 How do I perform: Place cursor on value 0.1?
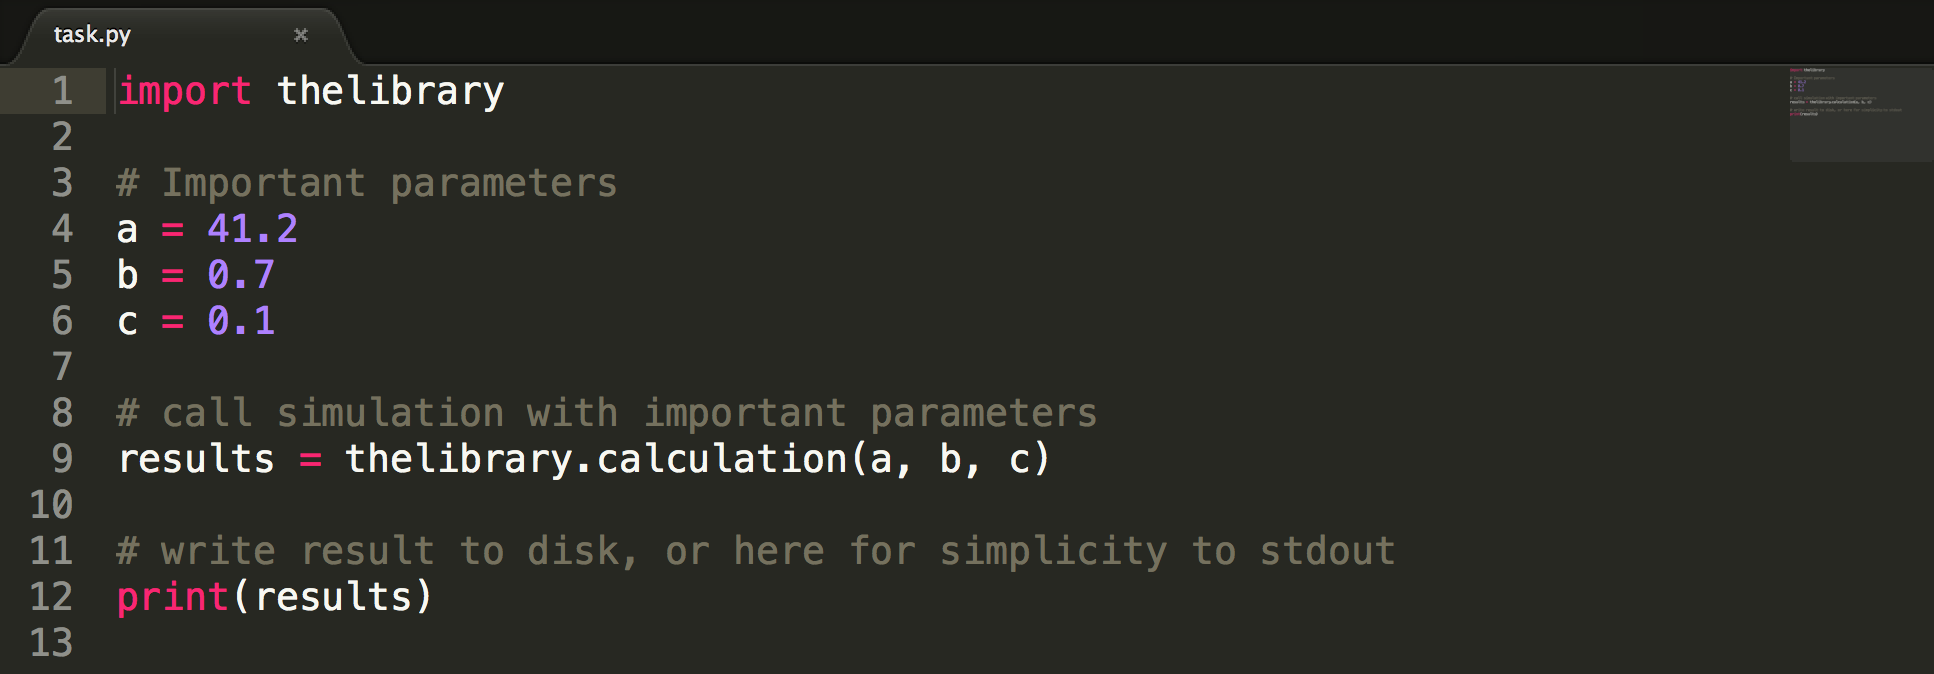tap(241, 321)
